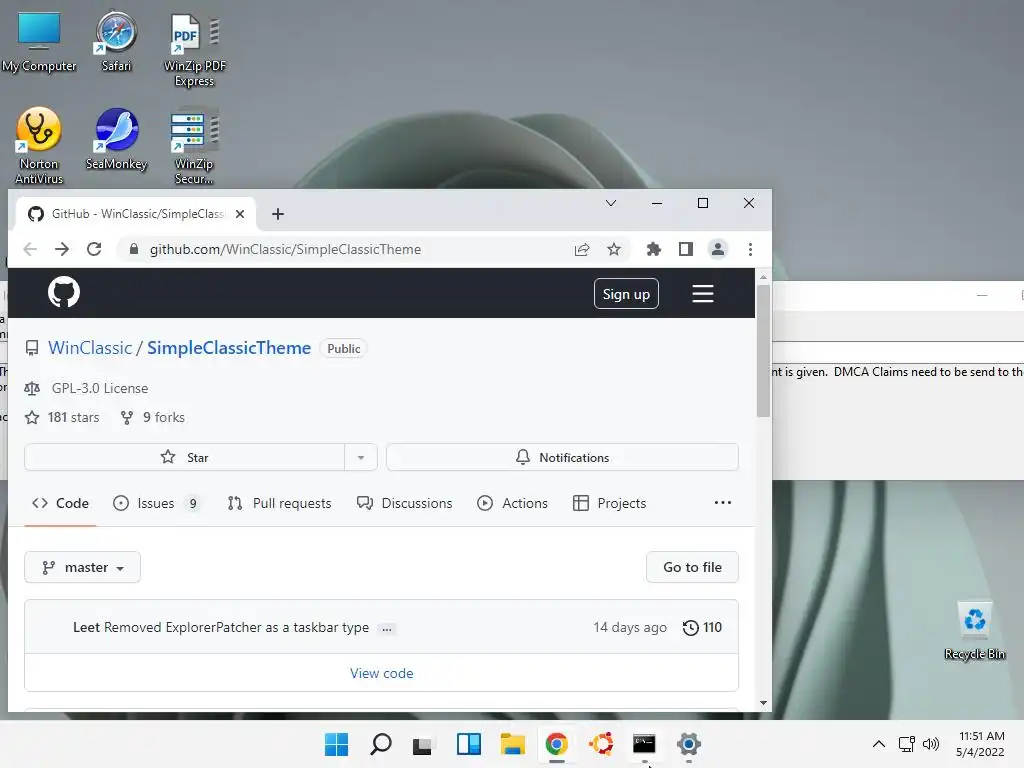Switch to Chrome in the taskbar
Screen dimensions: 1024x768
pyautogui.click(x=556, y=744)
